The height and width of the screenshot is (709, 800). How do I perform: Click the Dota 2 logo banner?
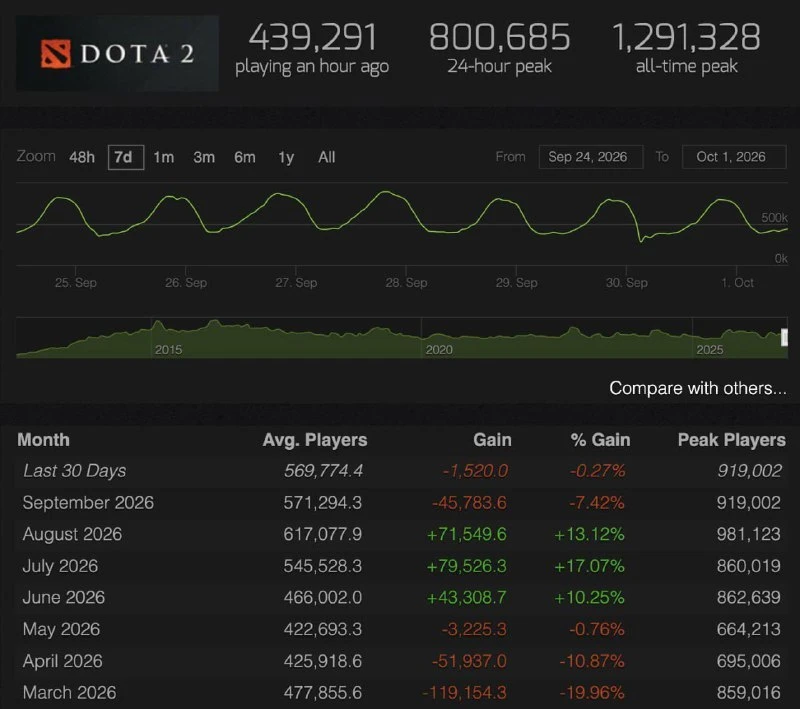click(117, 53)
